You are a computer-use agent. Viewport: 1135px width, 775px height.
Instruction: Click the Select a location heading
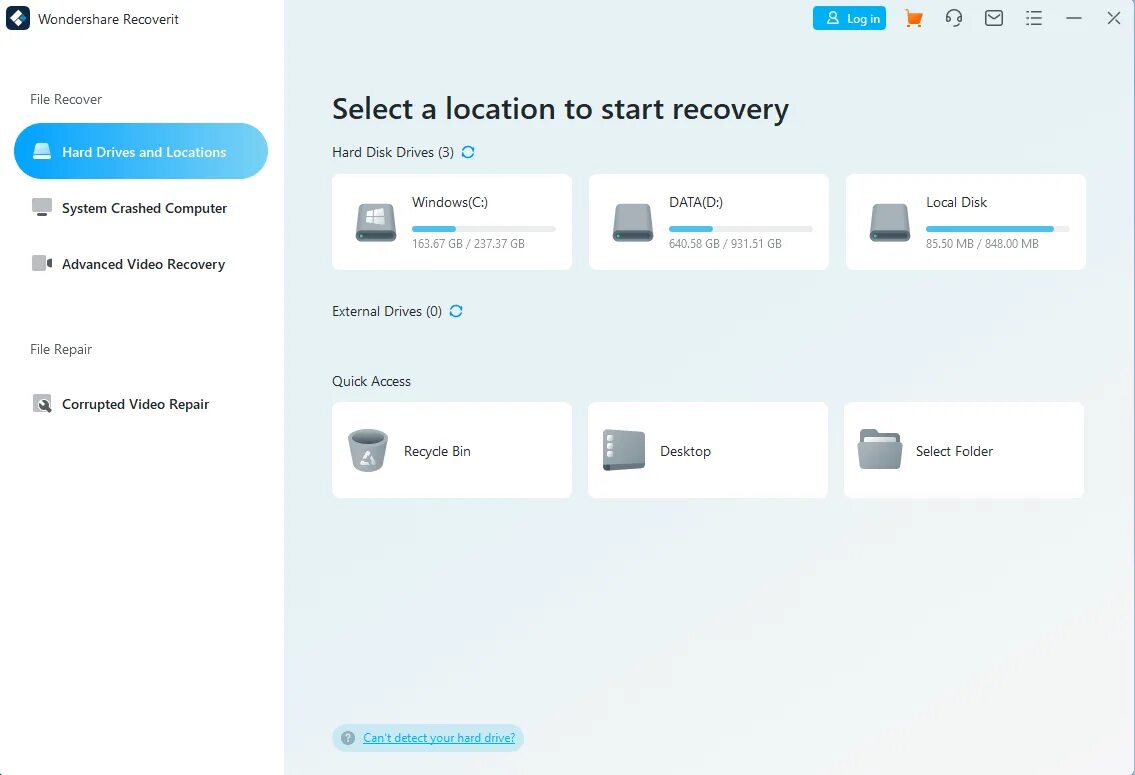pyautogui.click(x=560, y=109)
